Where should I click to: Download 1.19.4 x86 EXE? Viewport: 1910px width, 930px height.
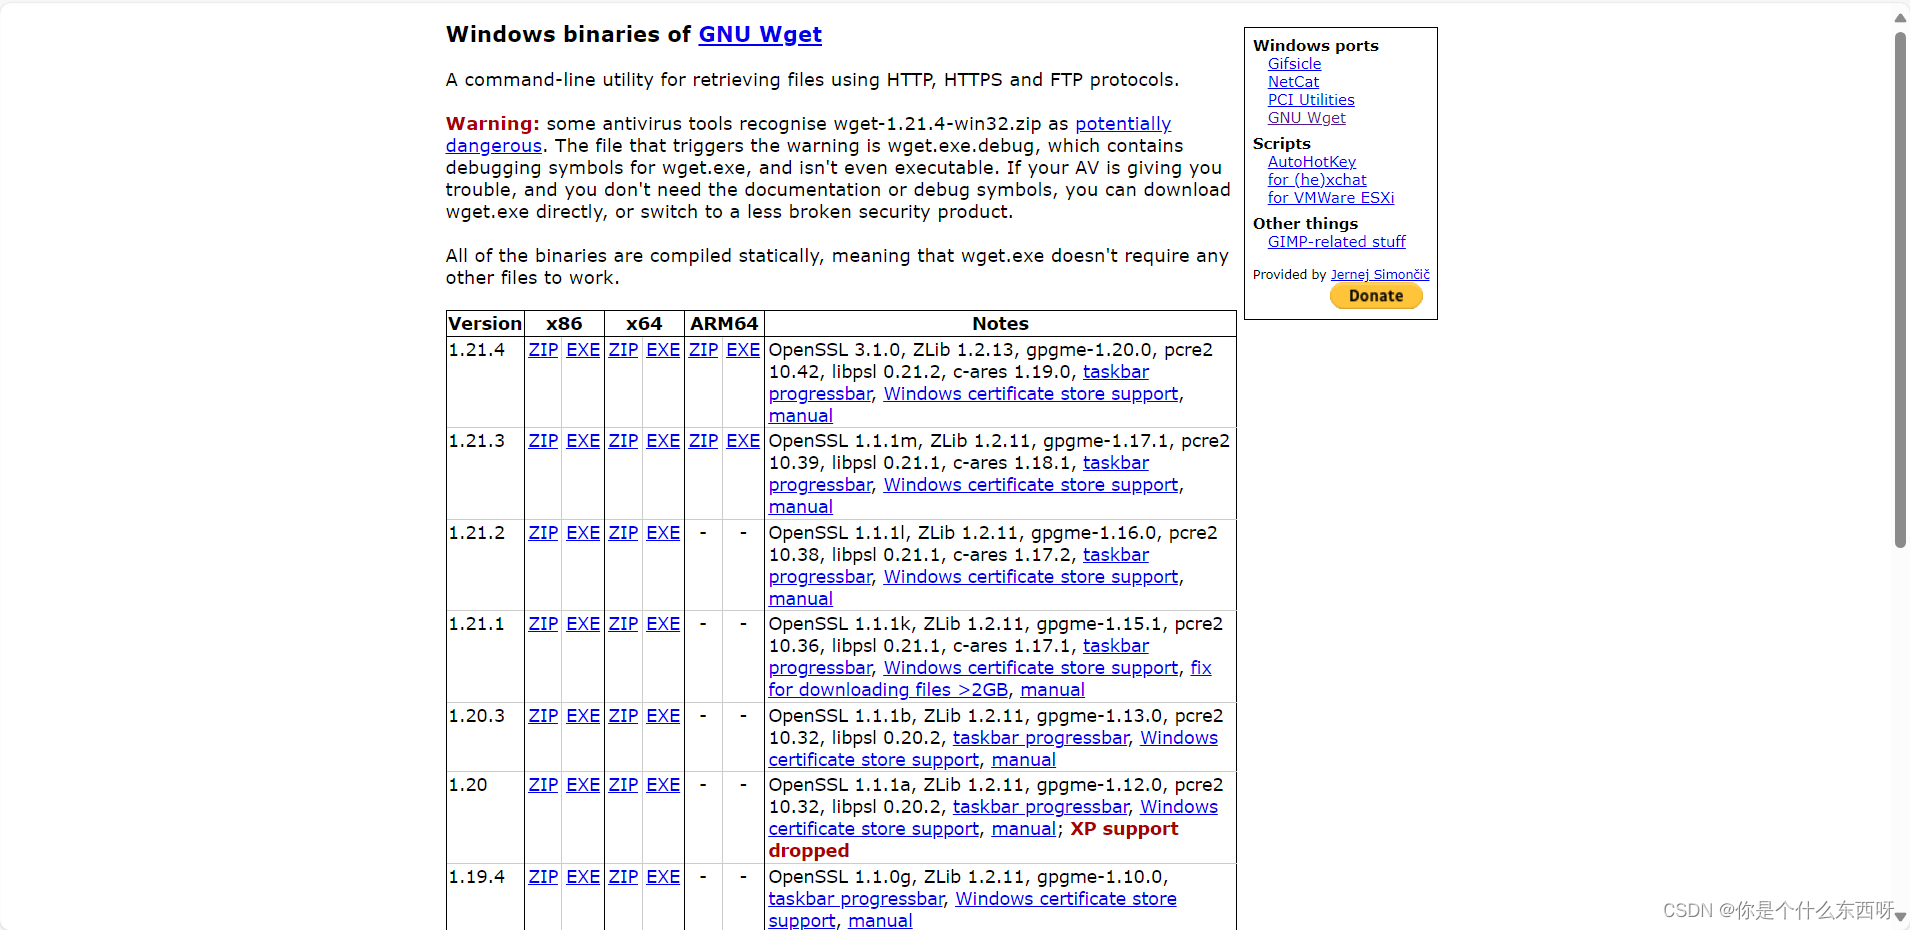[583, 877]
